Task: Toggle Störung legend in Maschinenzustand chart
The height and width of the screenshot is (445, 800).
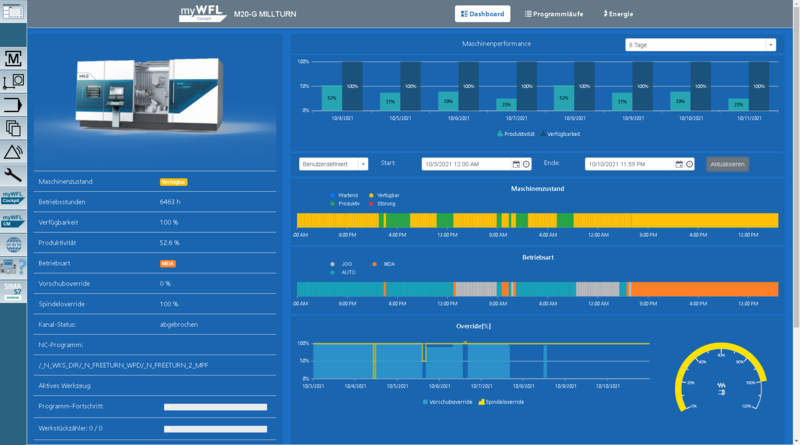Action: click(382, 204)
